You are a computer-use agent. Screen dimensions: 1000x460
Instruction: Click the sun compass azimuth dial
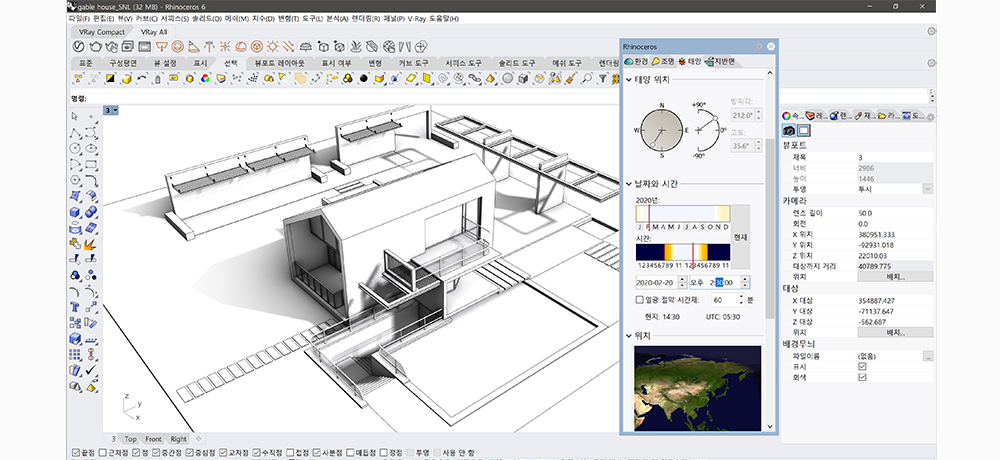coord(661,130)
